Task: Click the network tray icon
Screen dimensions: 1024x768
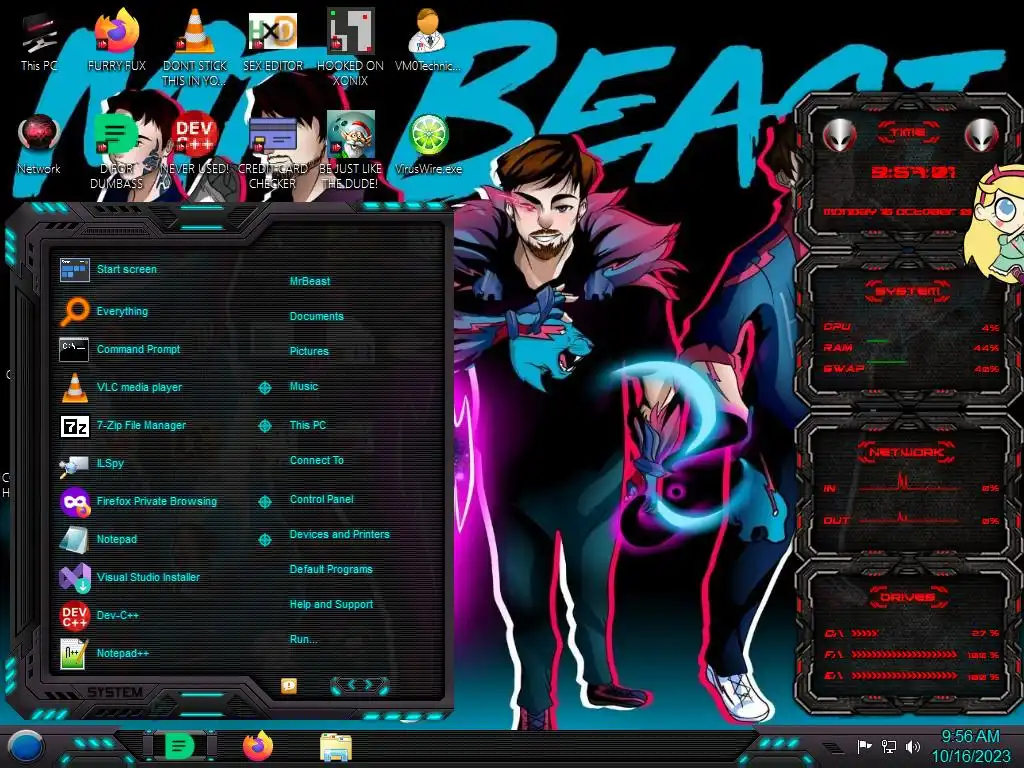Action: pos(888,746)
